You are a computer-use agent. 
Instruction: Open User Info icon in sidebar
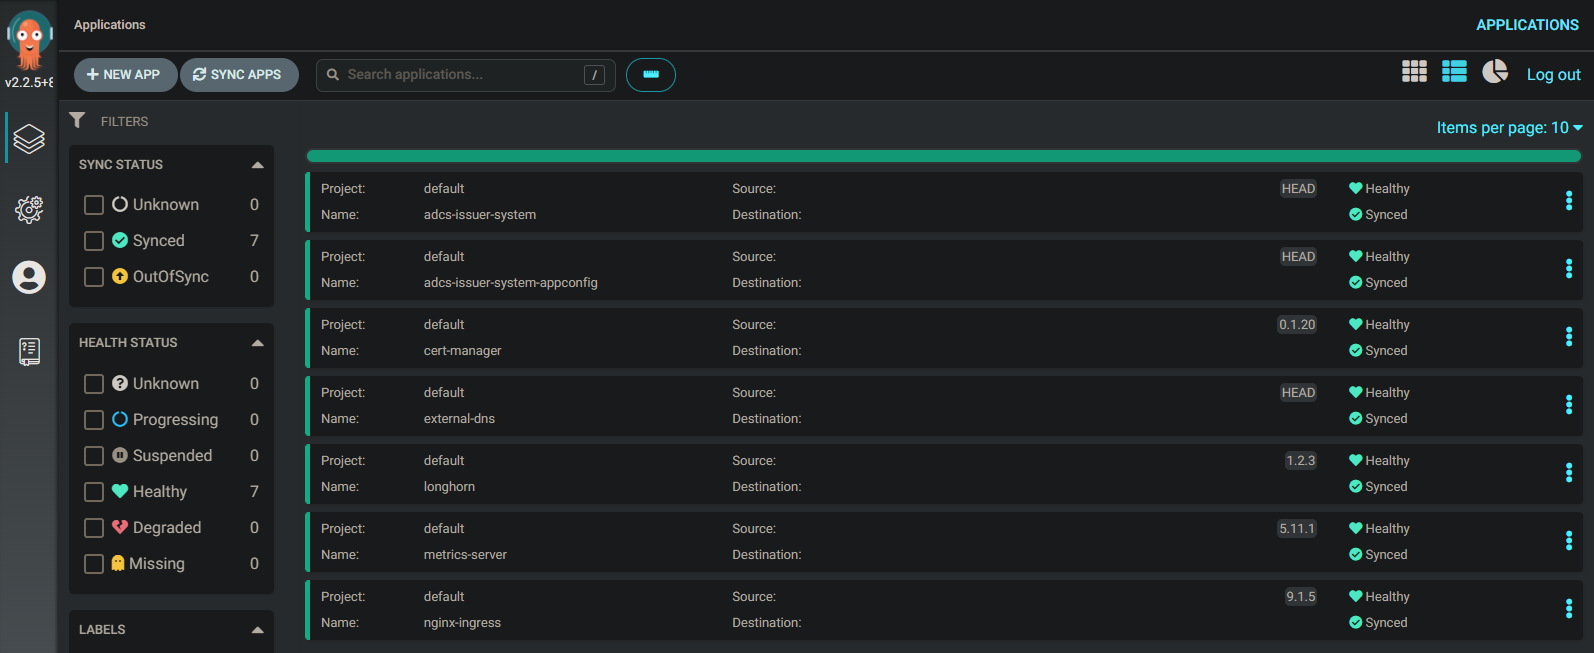pos(29,277)
